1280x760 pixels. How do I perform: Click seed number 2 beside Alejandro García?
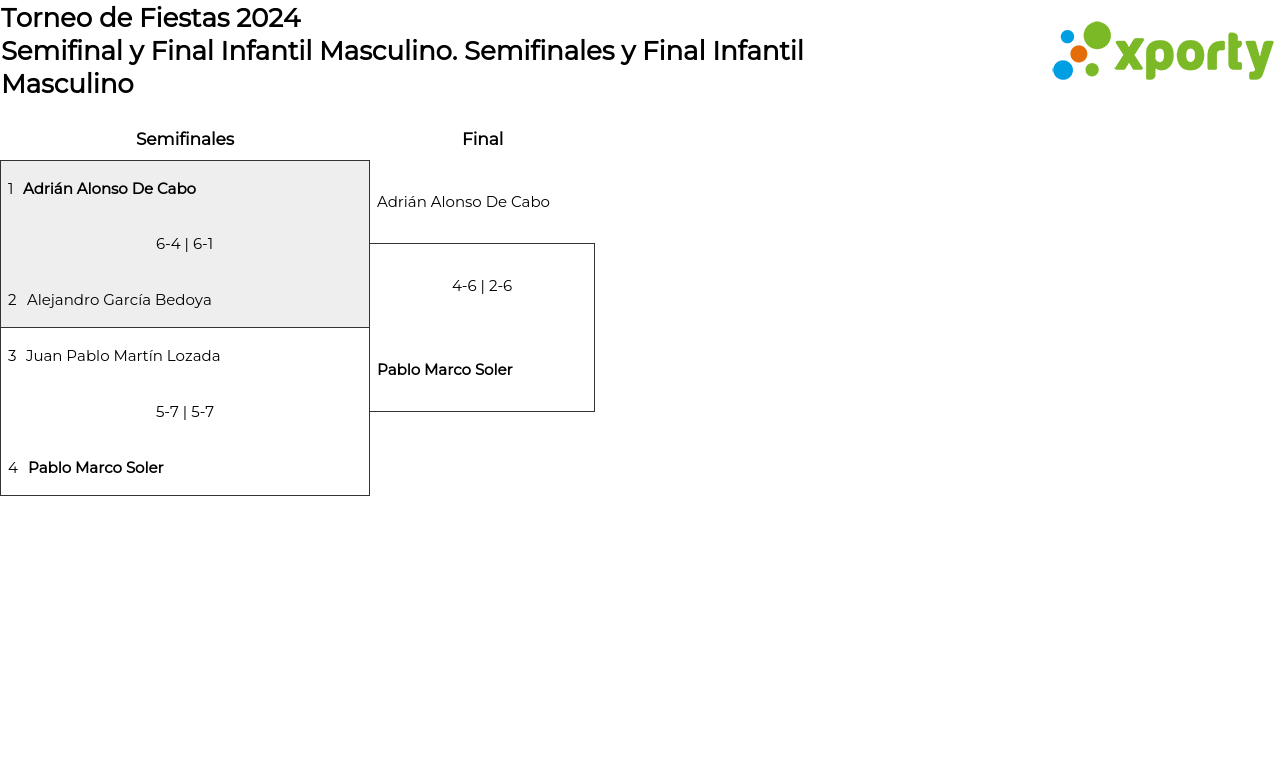pos(12,300)
